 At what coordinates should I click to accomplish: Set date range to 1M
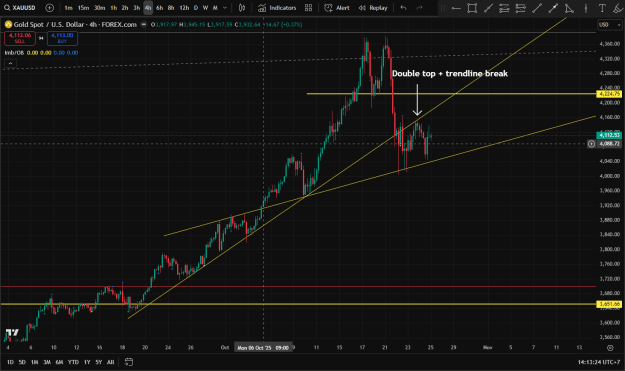pos(35,362)
